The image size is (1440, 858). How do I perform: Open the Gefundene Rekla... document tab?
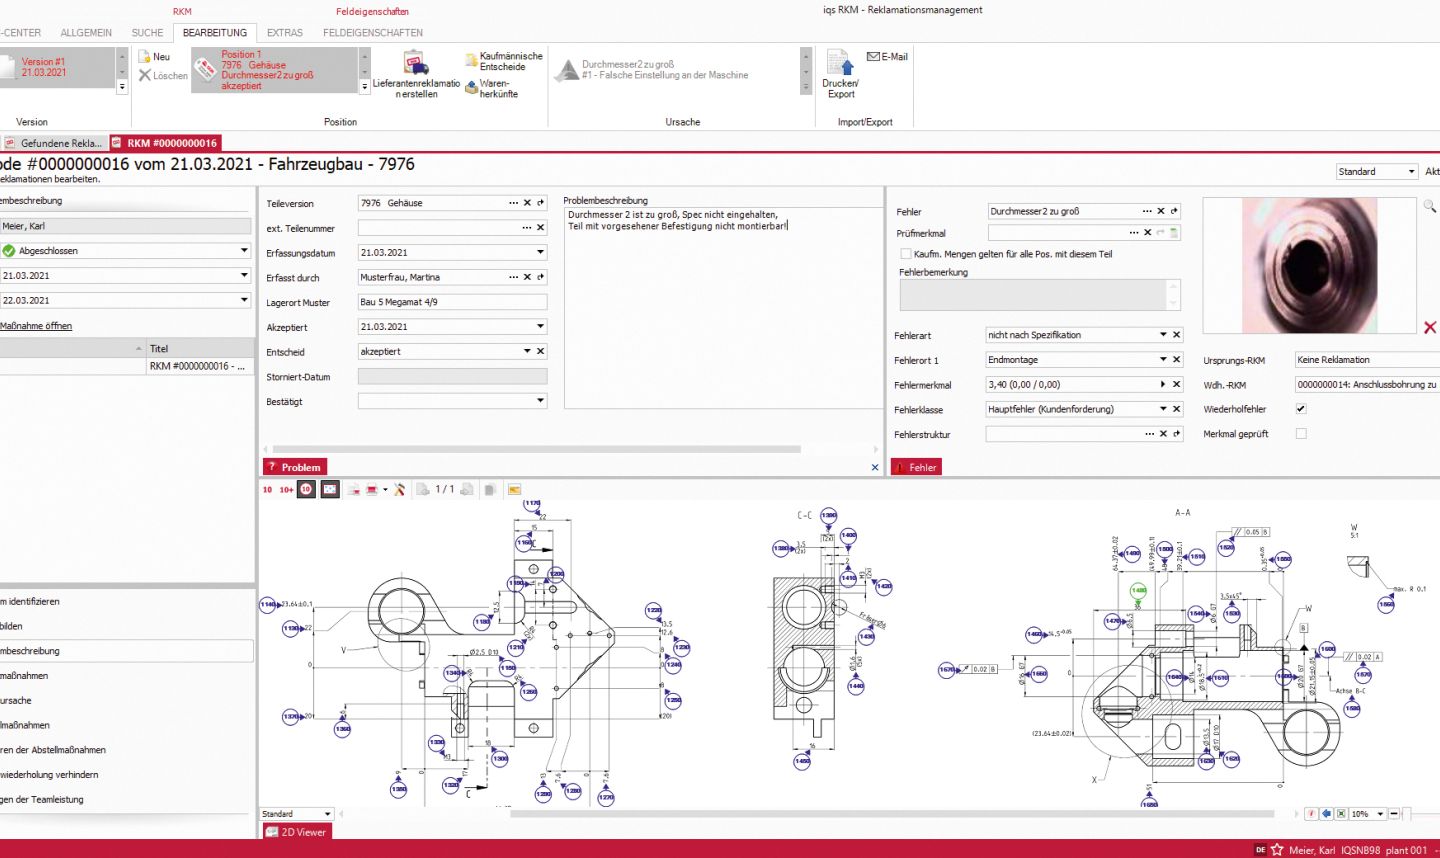pos(54,143)
